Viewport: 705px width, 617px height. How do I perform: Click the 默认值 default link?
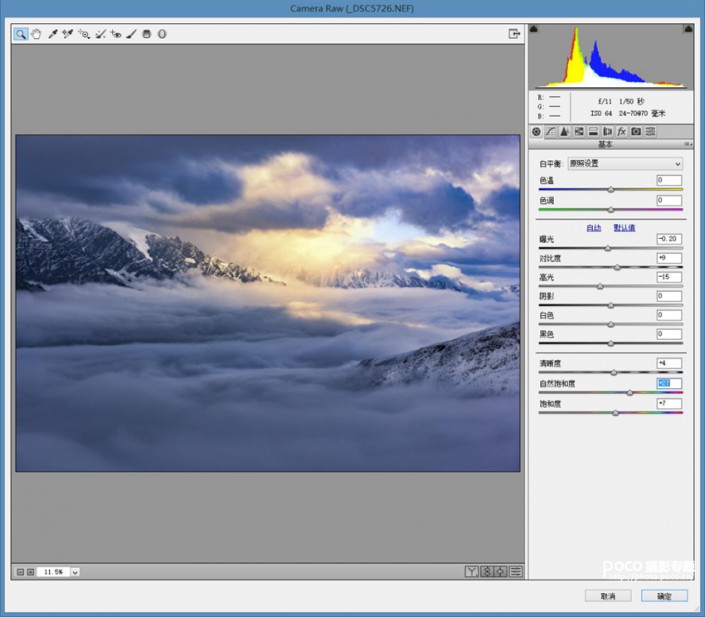pos(624,227)
